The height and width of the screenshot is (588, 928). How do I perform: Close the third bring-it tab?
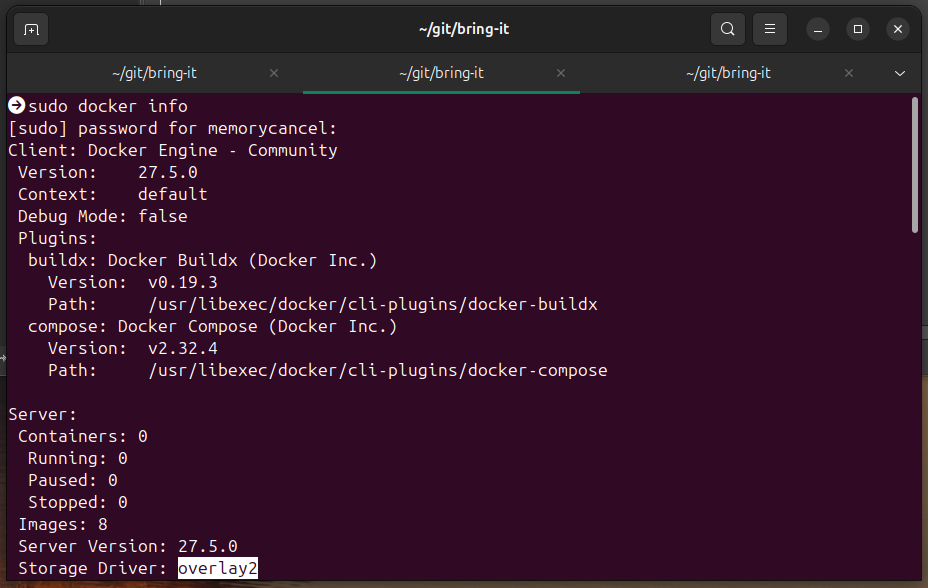(848, 73)
